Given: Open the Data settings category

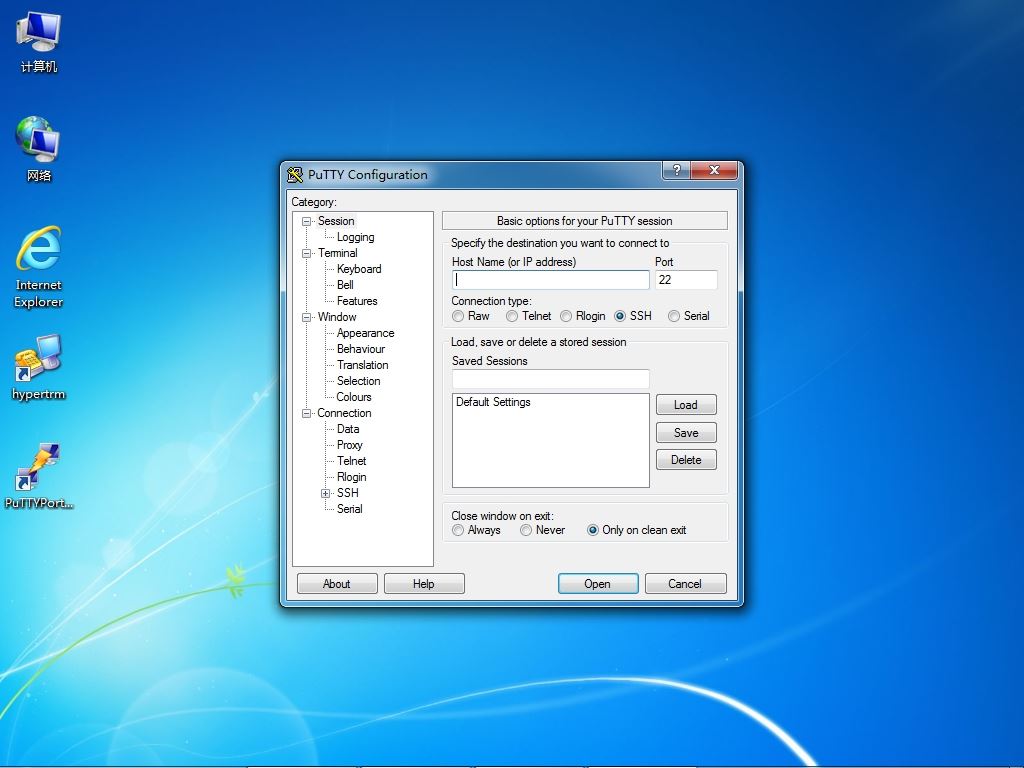Looking at the screenshot, I should (x=347, y=429).
